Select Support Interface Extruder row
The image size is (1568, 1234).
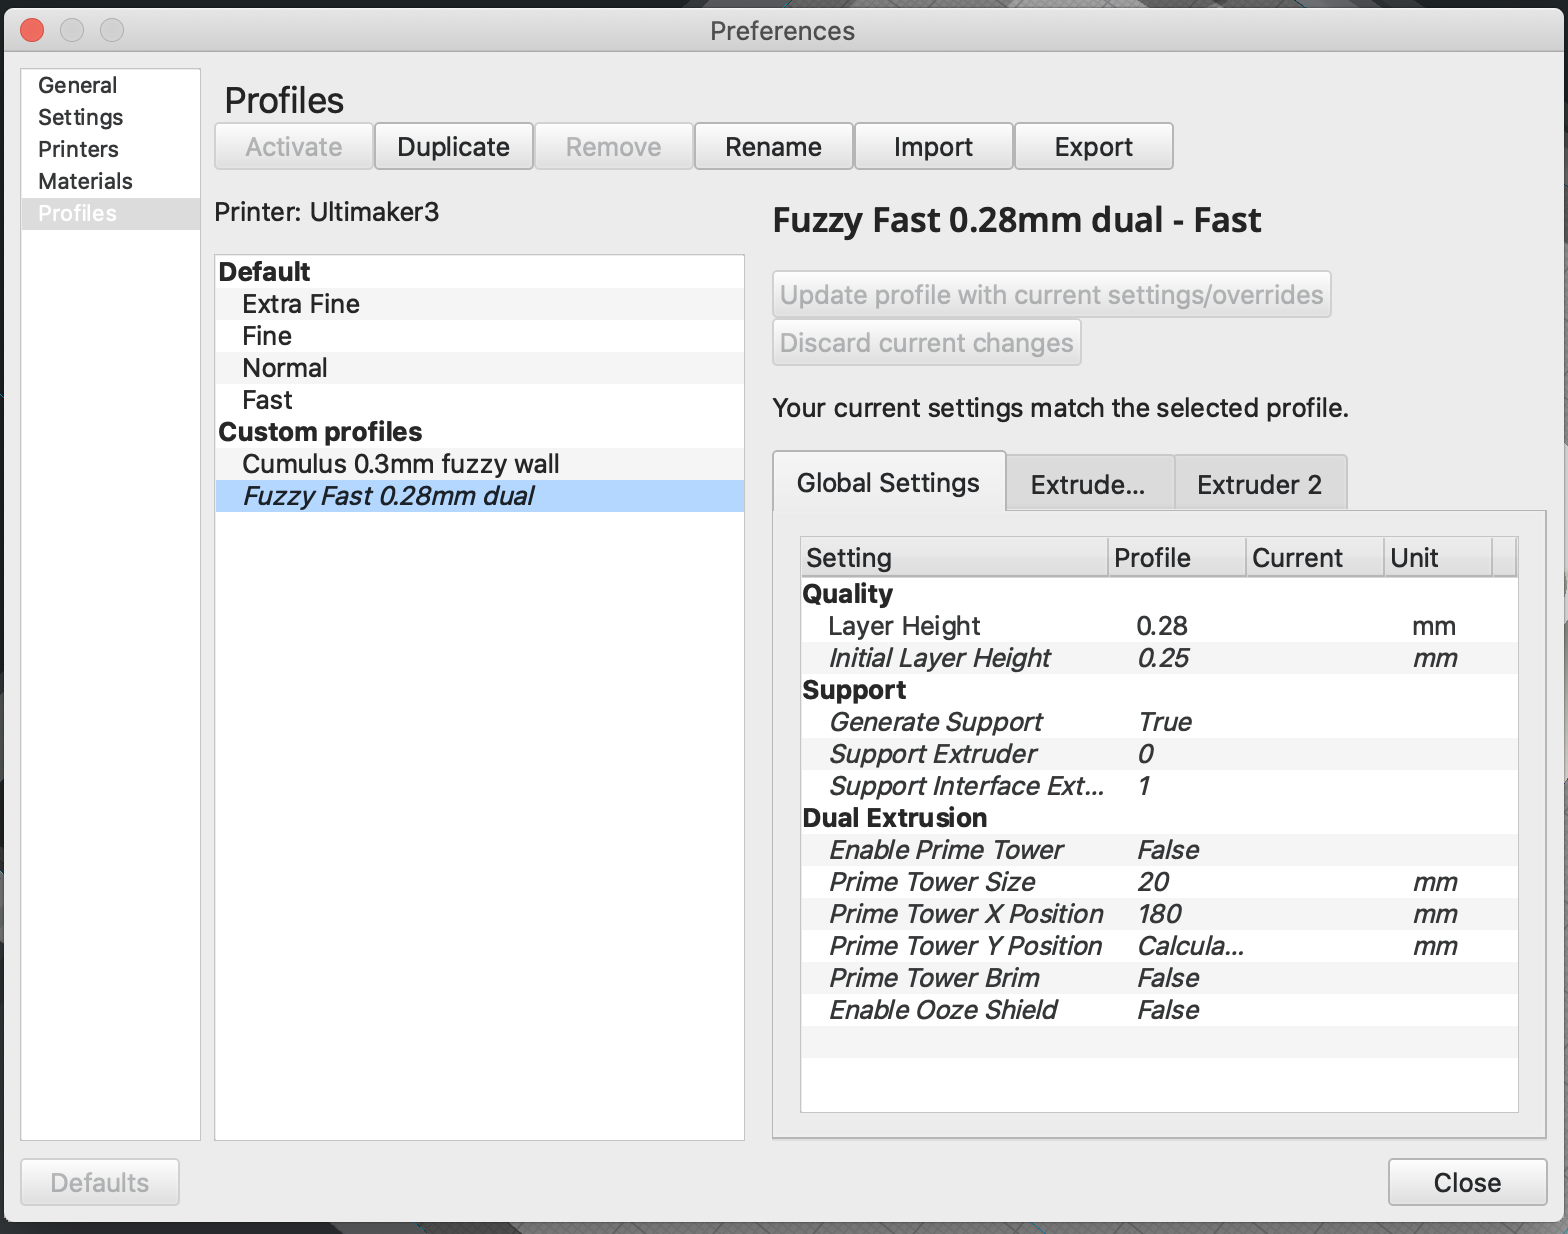(1160, 786)
